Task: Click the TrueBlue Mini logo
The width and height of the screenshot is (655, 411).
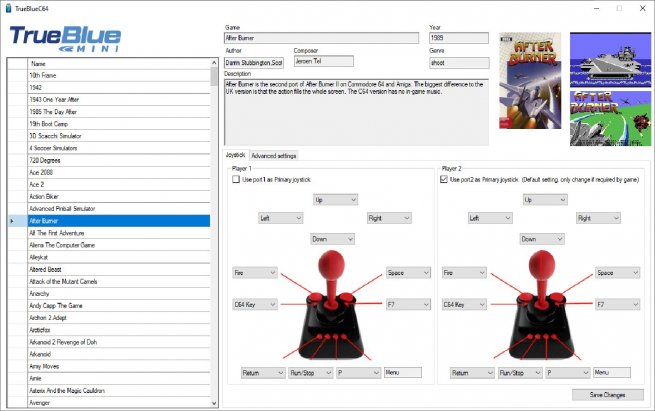Action: [65, 39]
